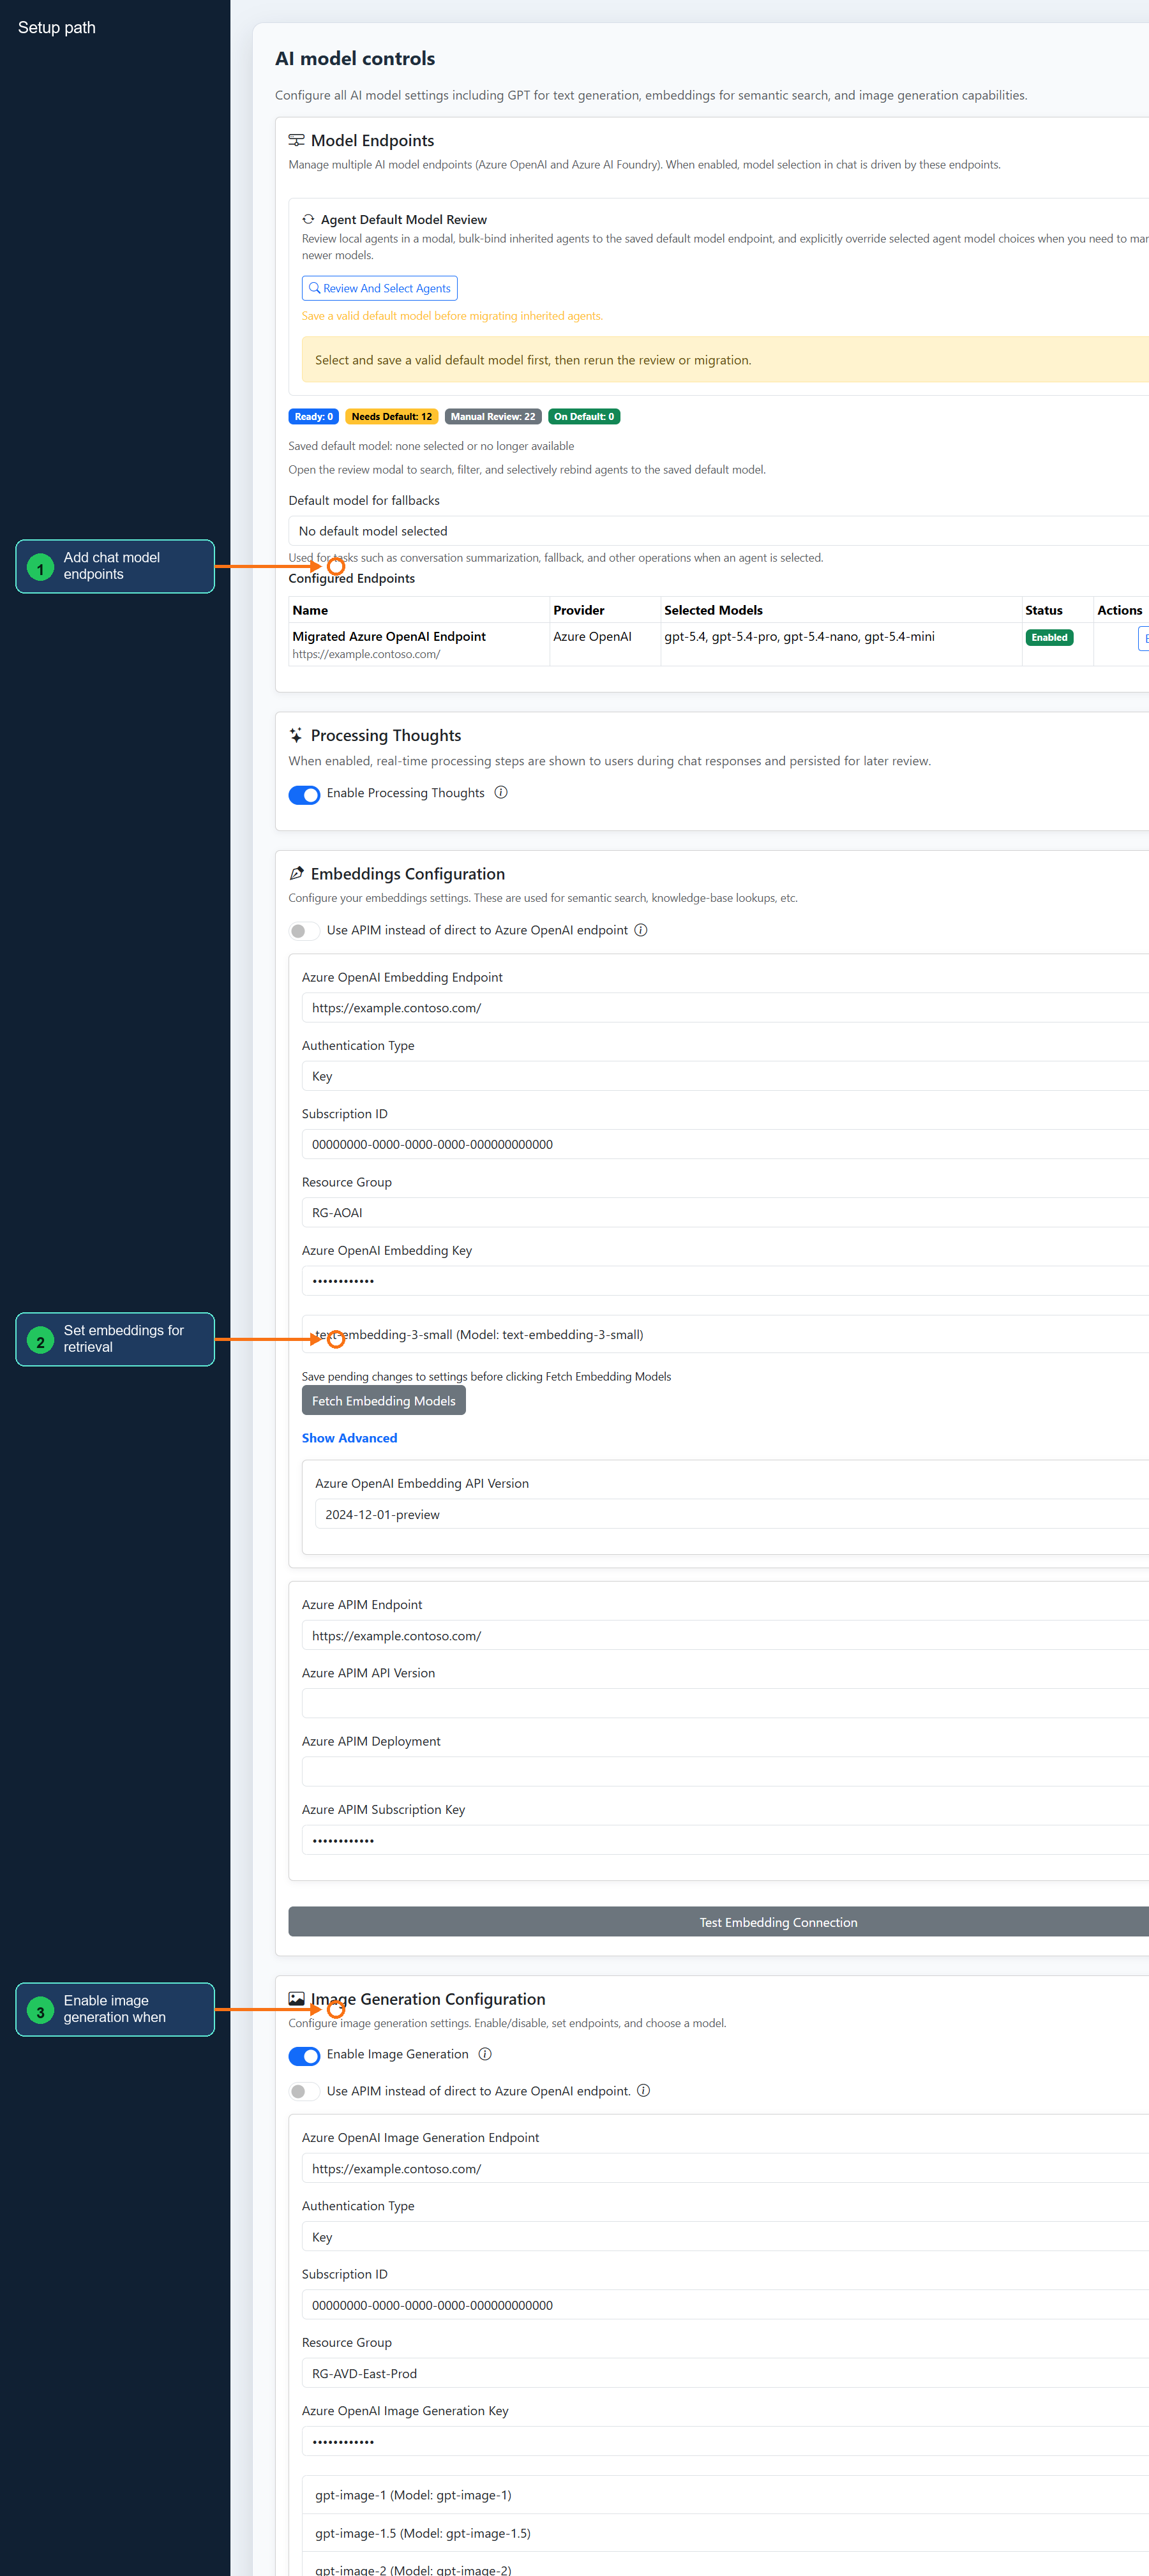Click Review And Select Agents button
1149x2576 pixels.
[380, 288]
